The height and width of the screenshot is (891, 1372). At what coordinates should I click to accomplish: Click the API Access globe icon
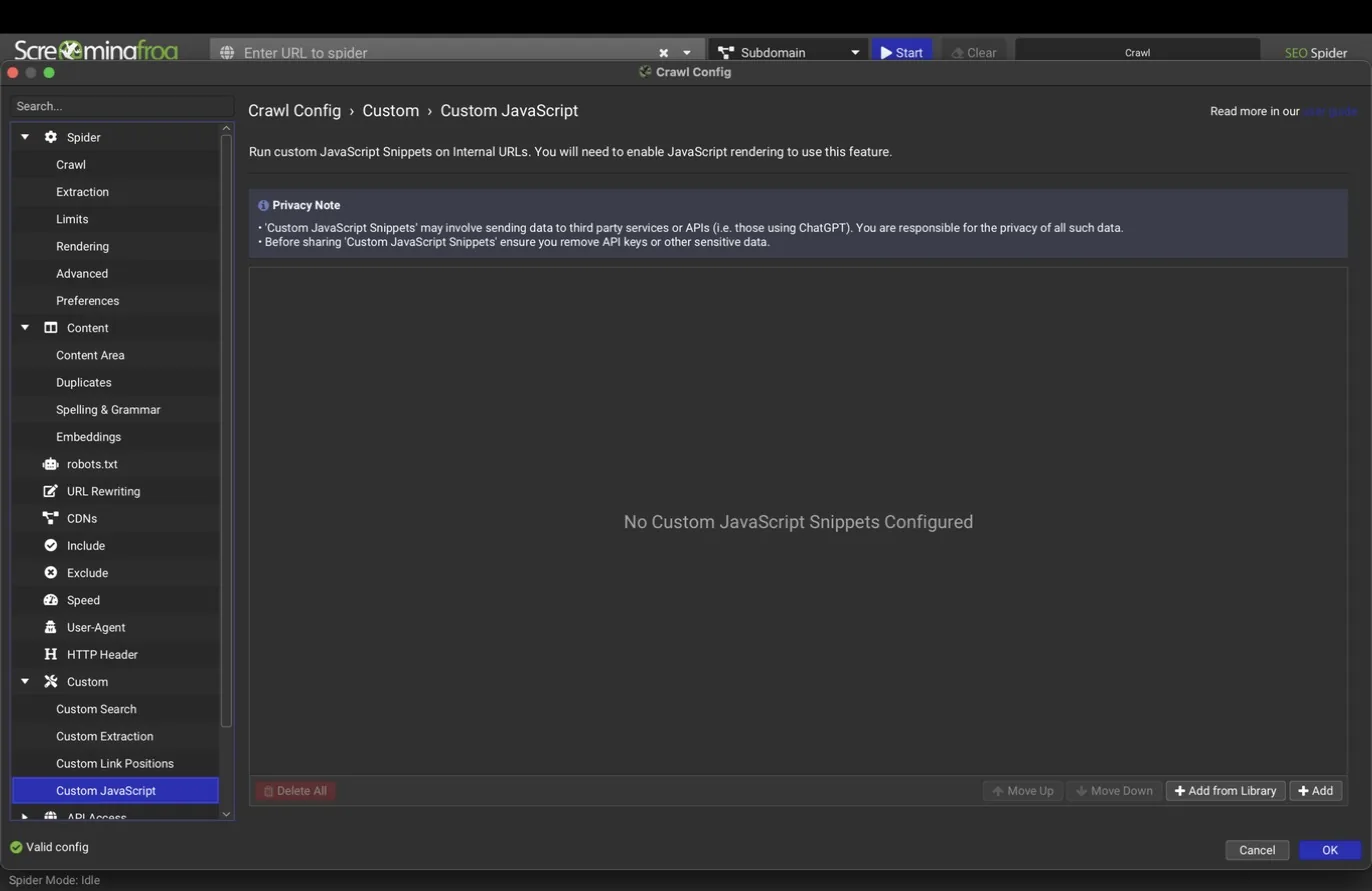click(x=50, y=817)
